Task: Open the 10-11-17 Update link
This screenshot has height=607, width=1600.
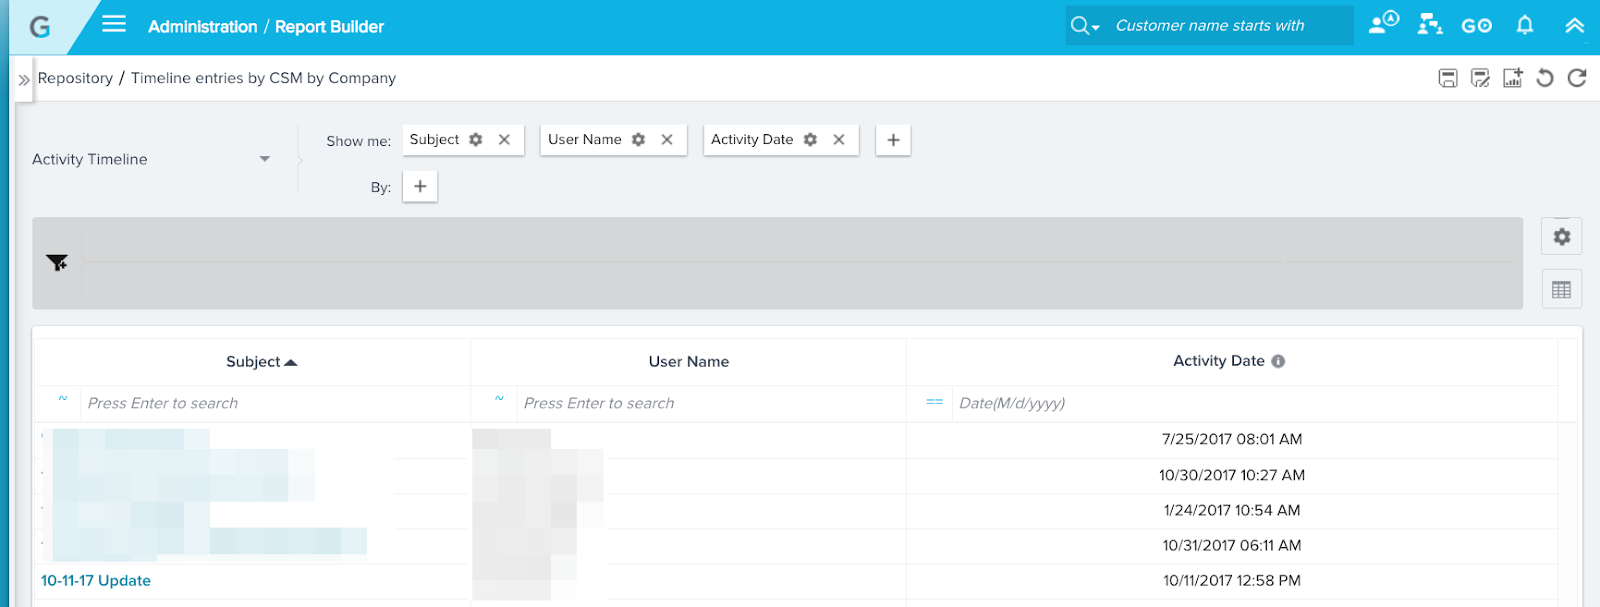Action: [x=96, y=581]
